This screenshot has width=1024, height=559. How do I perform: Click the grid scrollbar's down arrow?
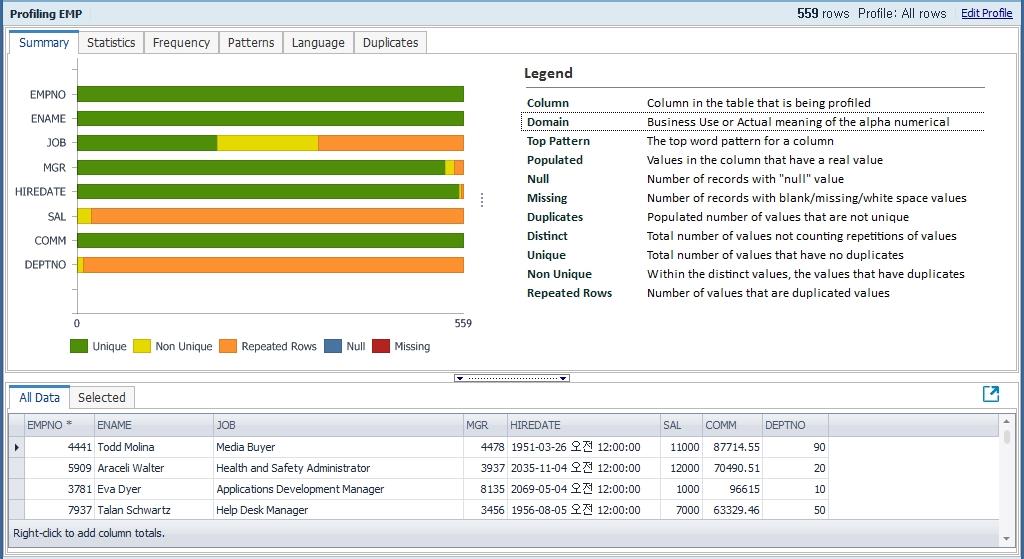(1006, 539)
